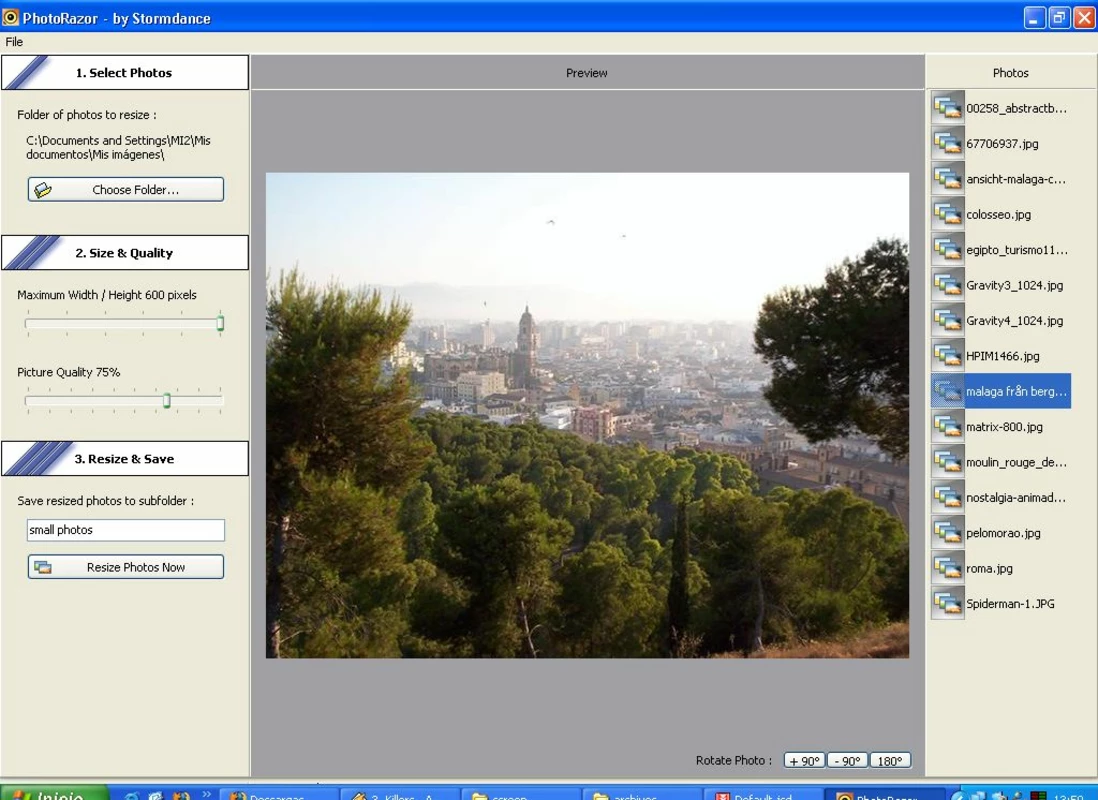The image size is (1098, 800).
Task: Select Spiderman-1.JPG file name
Action: [x=1010, y=604]
